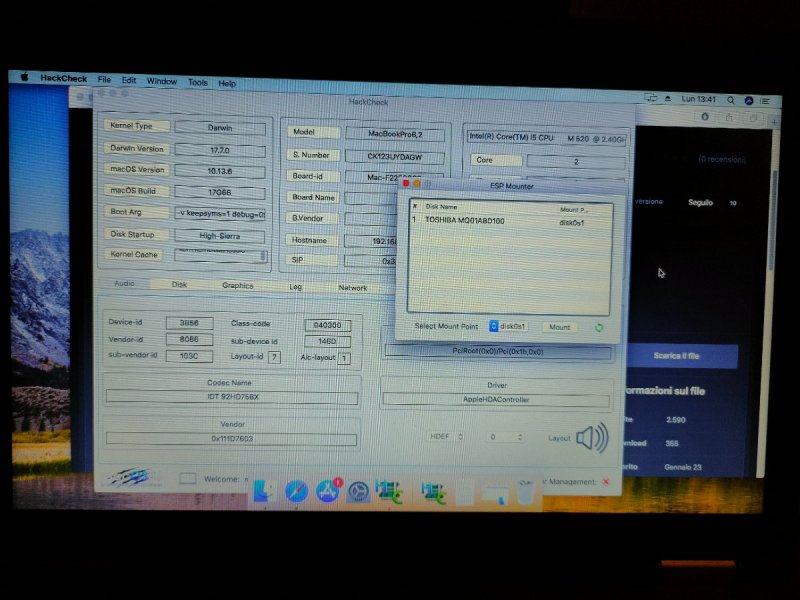Click the macOS Version field 10.13.6
The image size is (800, 600).
[220, 171]
